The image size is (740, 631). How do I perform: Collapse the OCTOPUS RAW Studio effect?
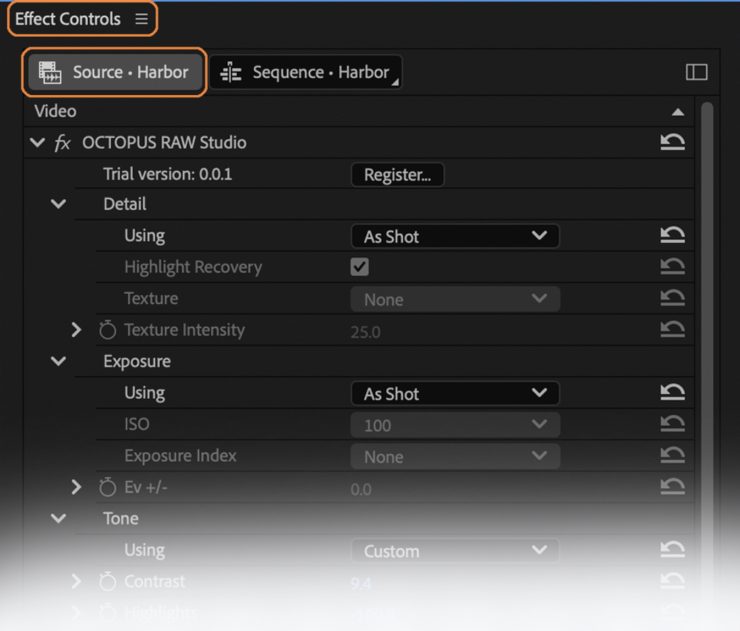[x=37, y=142]
